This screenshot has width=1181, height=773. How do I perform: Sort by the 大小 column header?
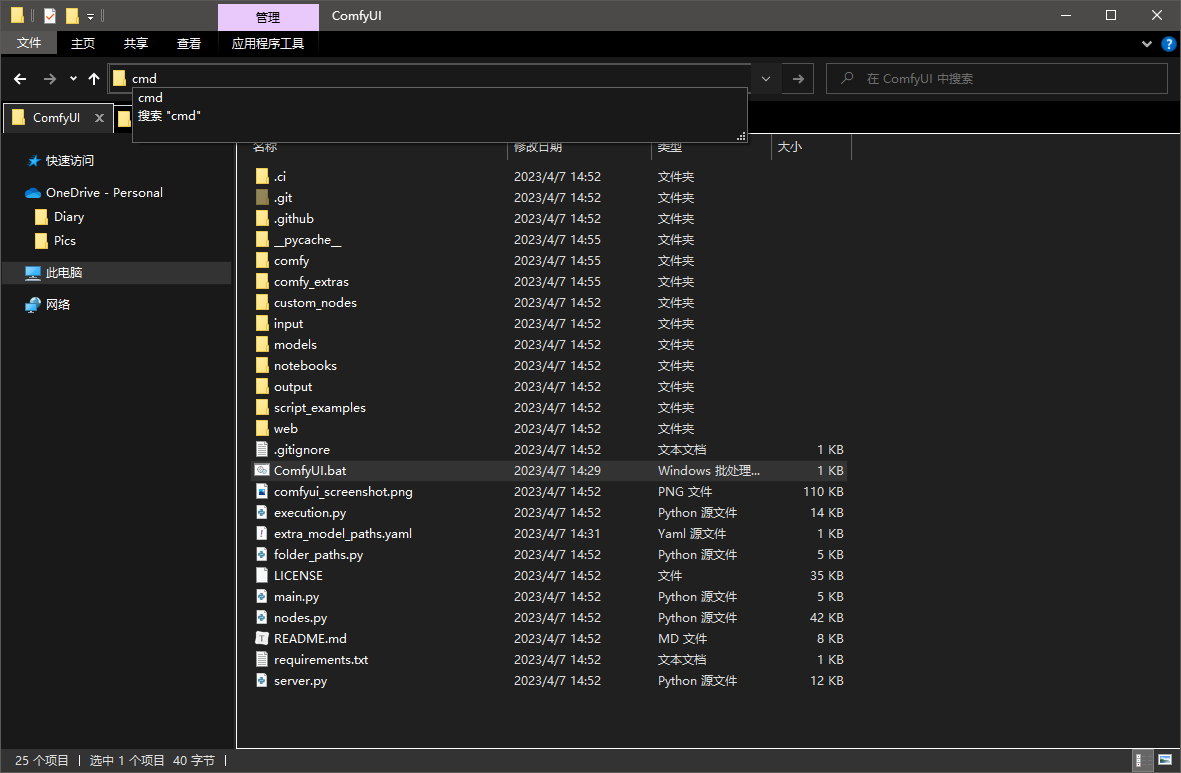coord(810,147)
